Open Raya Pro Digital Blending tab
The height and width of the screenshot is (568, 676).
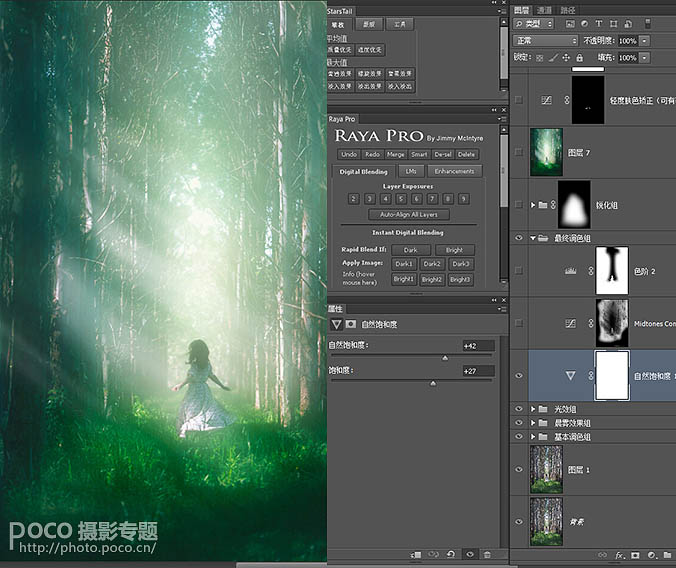pos(363,172)
